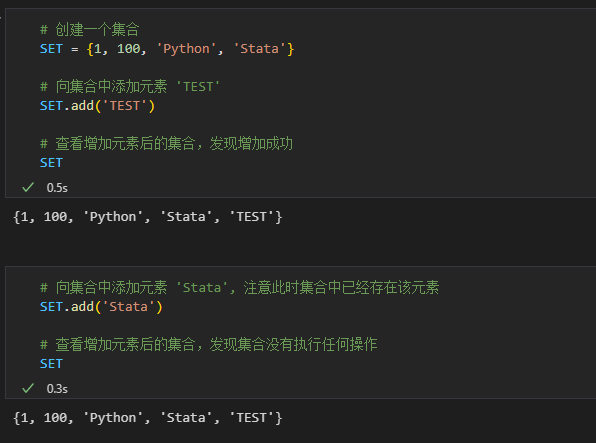The height and width of the screenshot is (443, 596).
Task: Click the 'Stata' string in set literal
Action: pyautogui.click(x=260, y=49)
